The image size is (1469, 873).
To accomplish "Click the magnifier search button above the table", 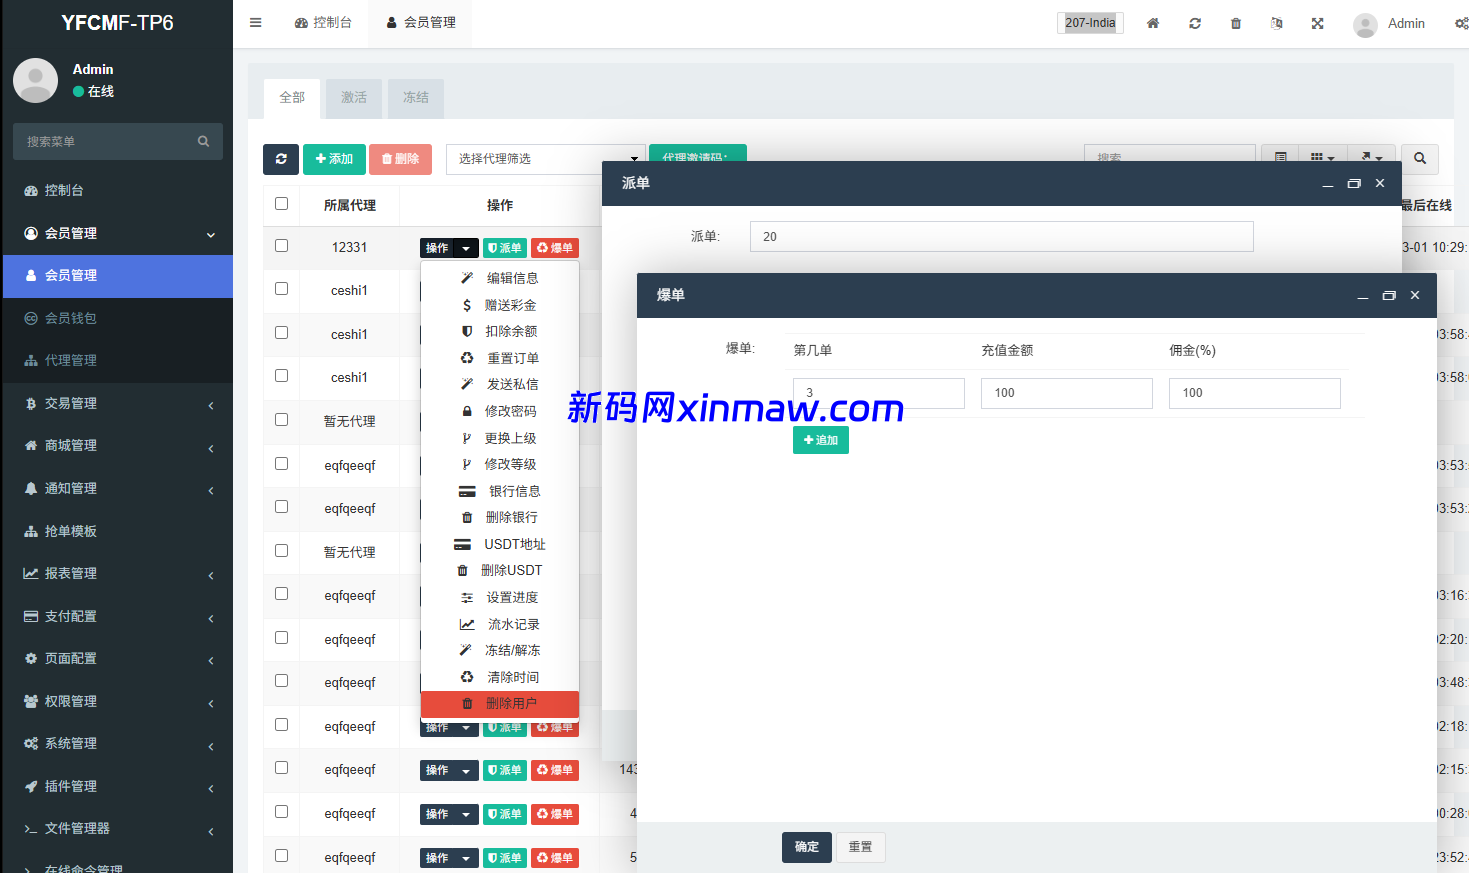I will tap(1419, 159).
